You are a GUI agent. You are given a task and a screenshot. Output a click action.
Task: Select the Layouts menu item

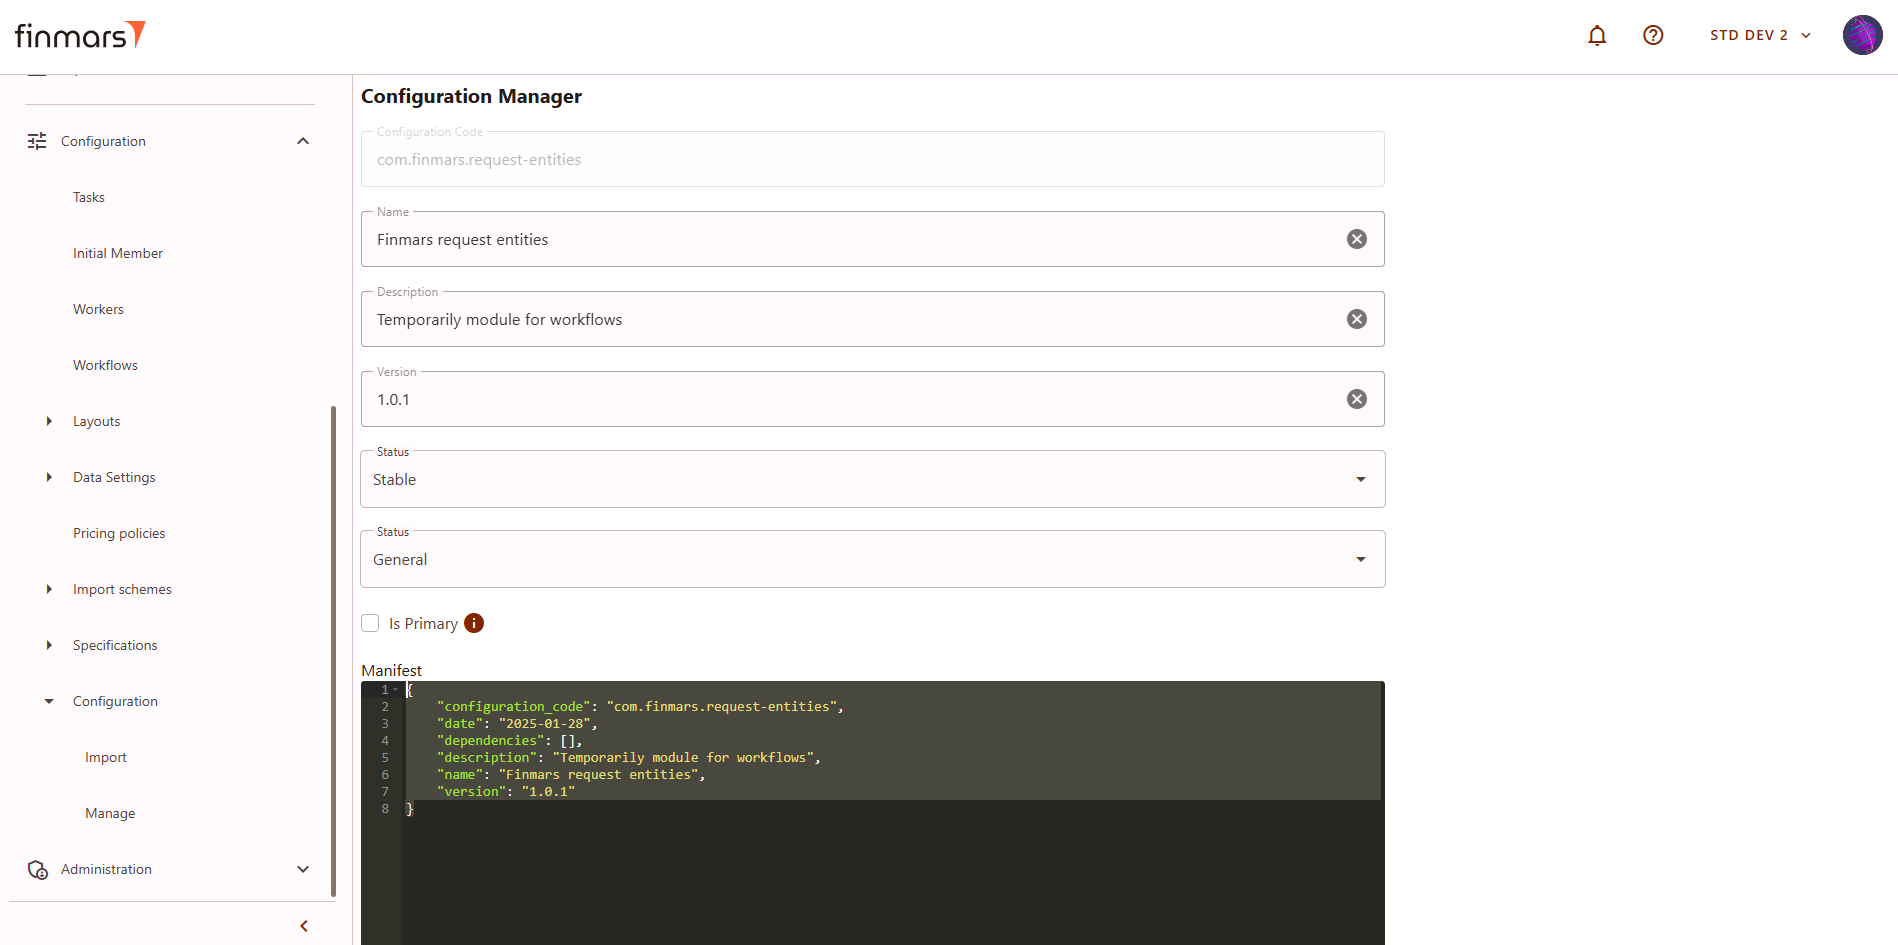[96, 421]
